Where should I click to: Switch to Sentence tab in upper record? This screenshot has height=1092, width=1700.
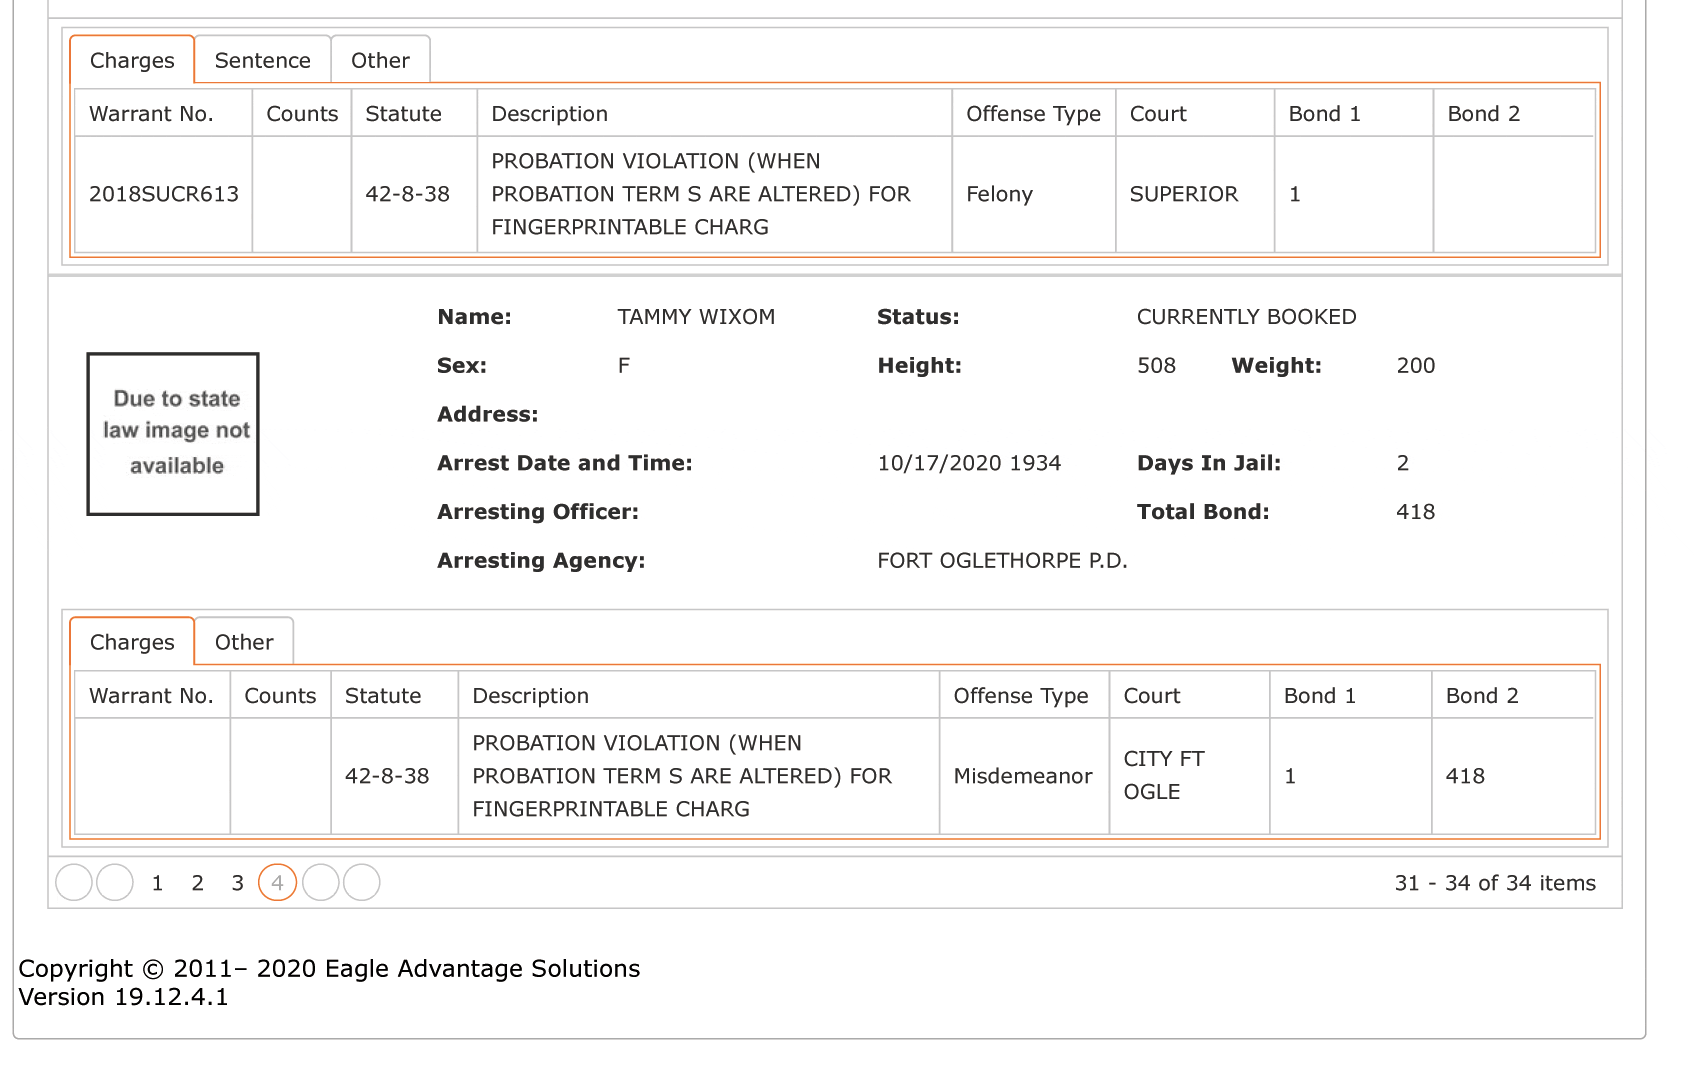pos(263,60)
